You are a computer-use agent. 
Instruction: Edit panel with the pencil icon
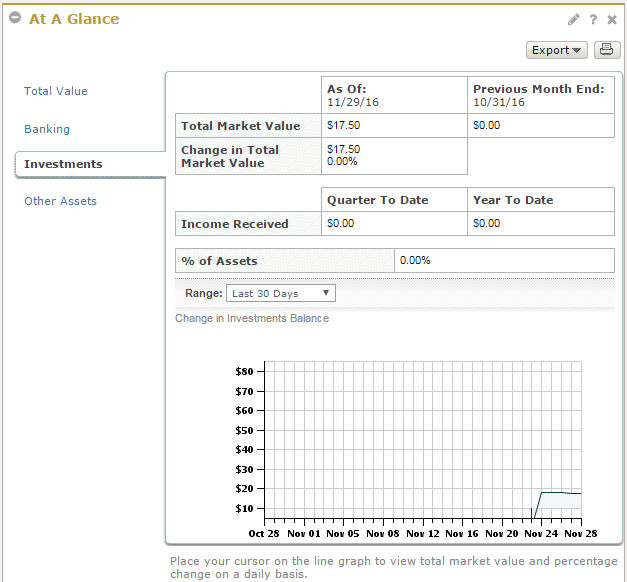point(573,19)
